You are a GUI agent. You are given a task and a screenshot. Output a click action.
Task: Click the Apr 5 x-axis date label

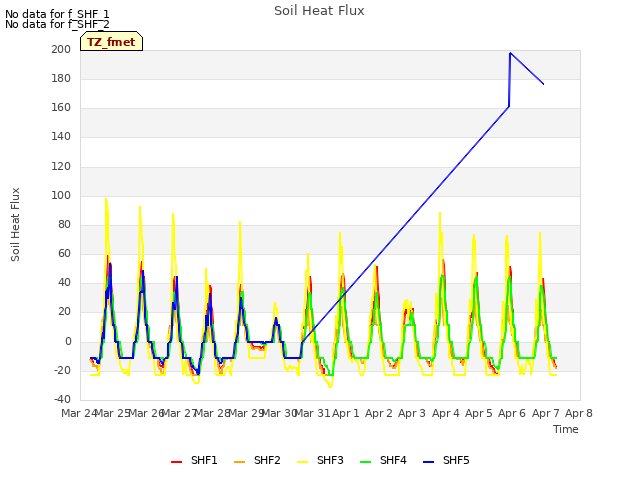[x=479, y=413]
